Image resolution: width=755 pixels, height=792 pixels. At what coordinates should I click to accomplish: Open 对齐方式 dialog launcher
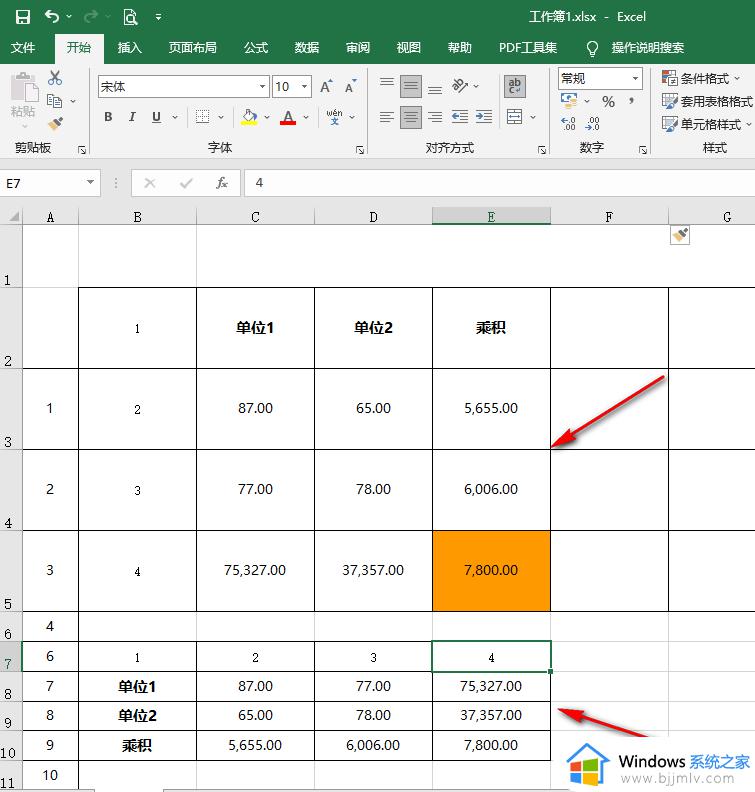[x=541, y=150]
